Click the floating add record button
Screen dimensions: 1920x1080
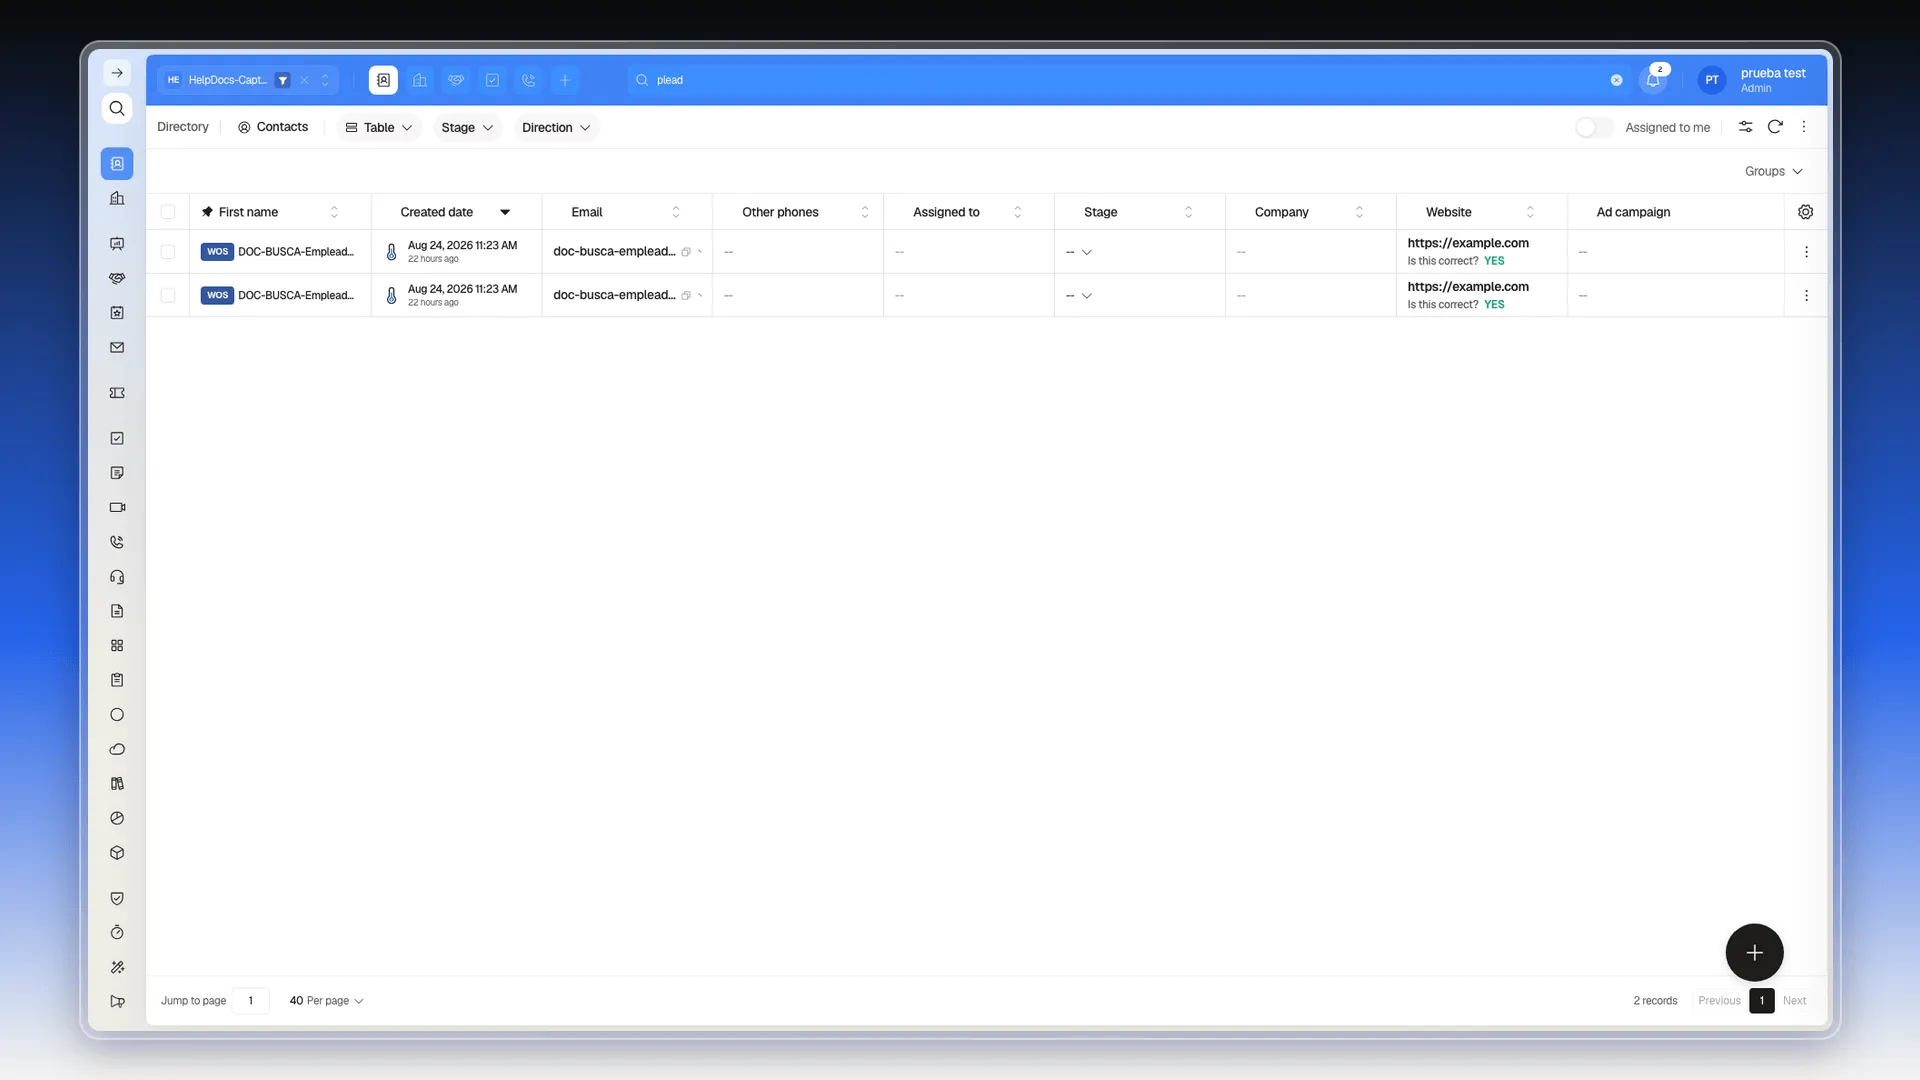[1754, 953]
